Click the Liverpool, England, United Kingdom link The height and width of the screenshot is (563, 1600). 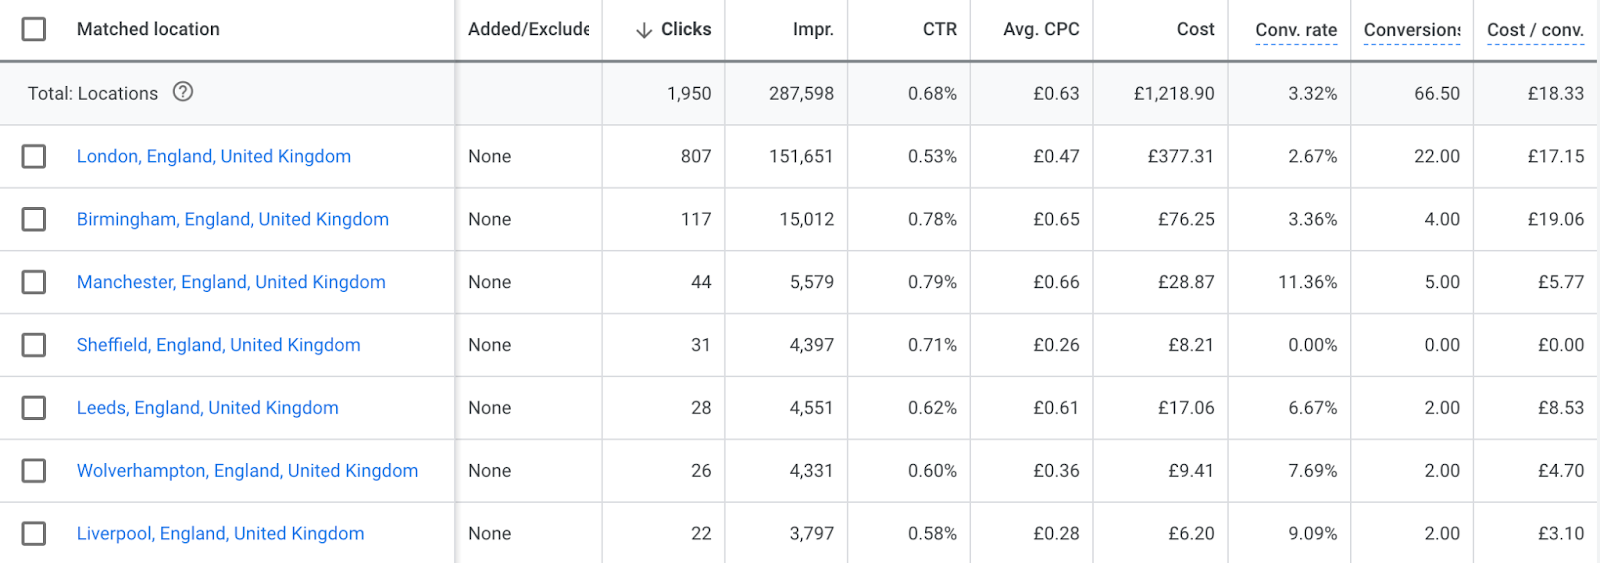tap(220, 534)
